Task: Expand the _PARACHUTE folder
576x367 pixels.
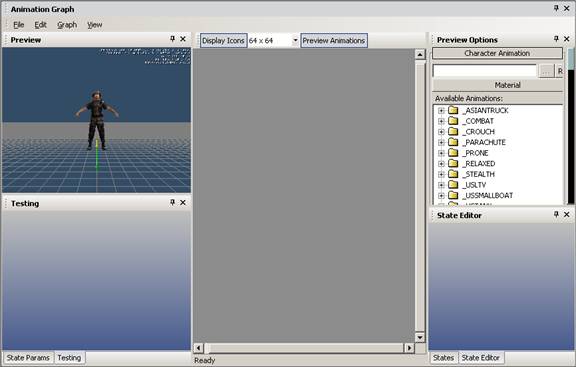Action: (441, 142)
